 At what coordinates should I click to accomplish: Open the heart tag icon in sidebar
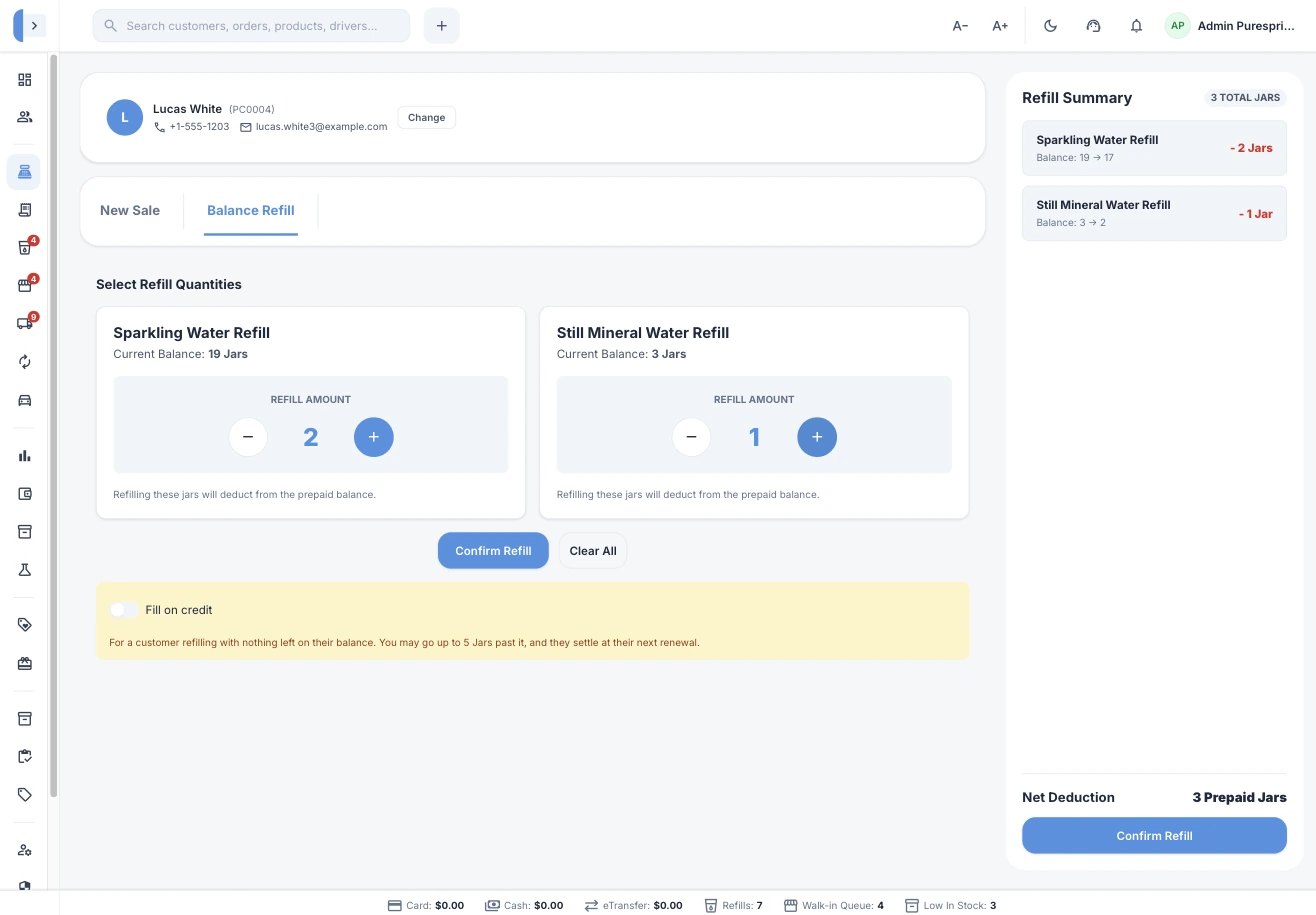click(x=25, y=625)
